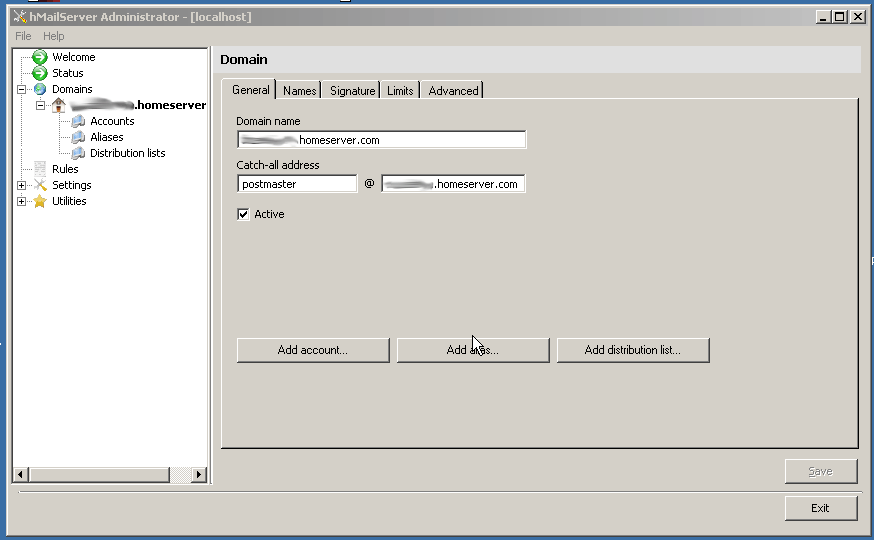The image size is (874, 540).
Task: Click the catch-all domain field after @
Action: (x=453, y=184)
